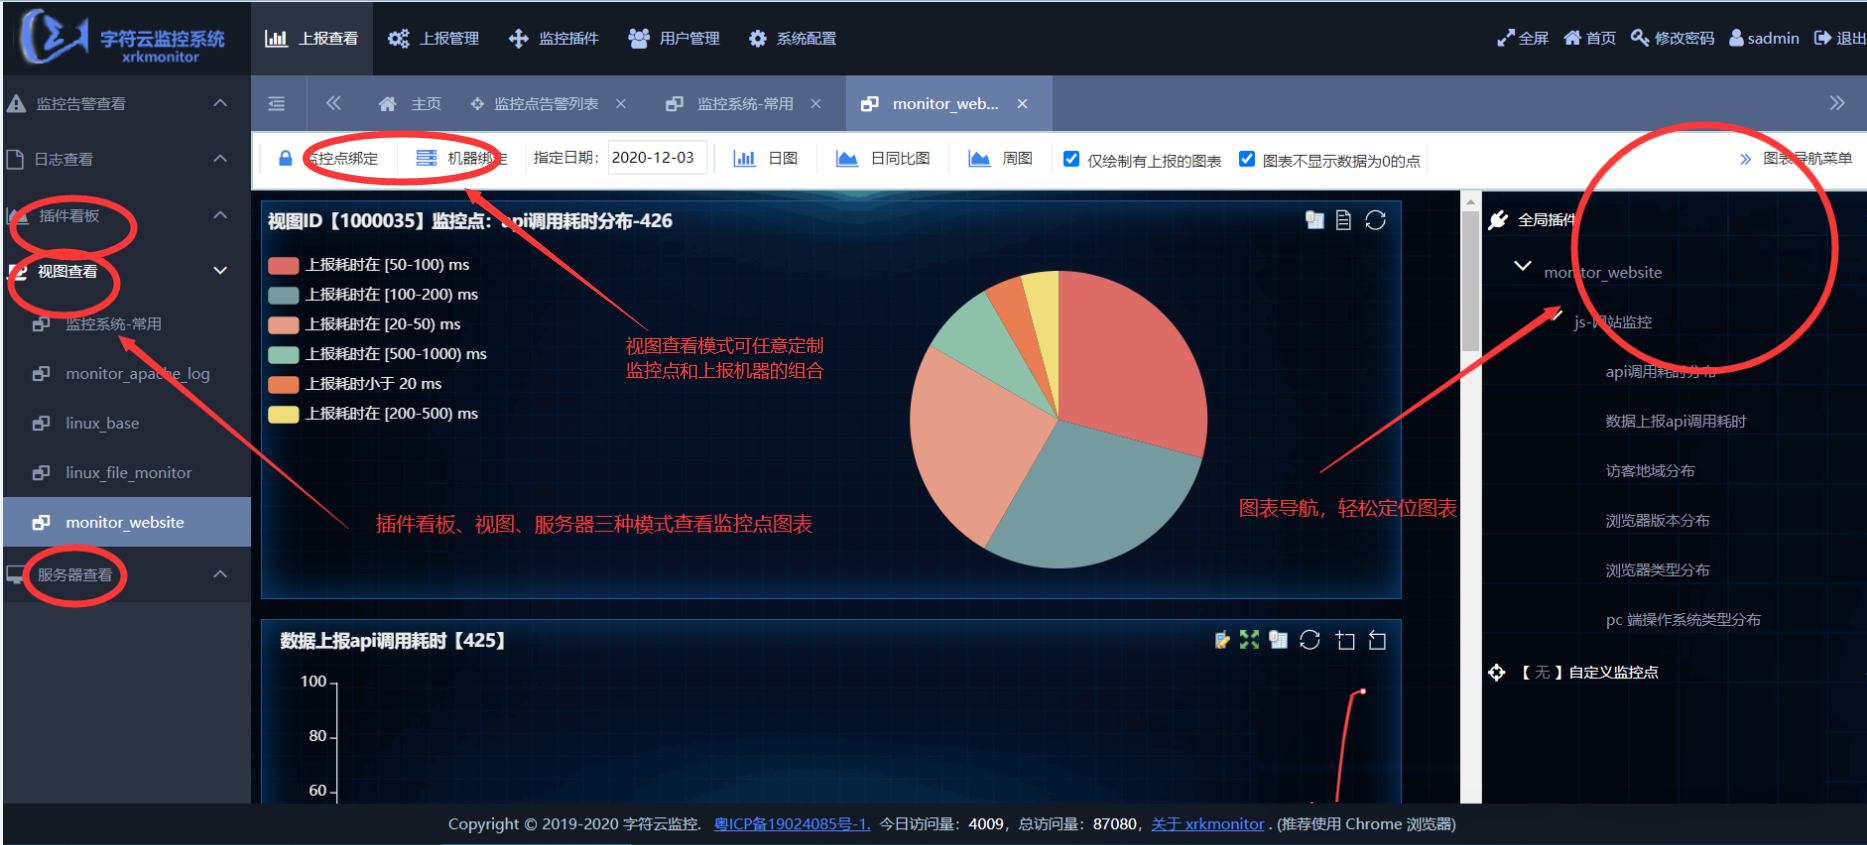Open the 监控插件 top menu
Screen dimensions: 1867x845
[554, 38]
